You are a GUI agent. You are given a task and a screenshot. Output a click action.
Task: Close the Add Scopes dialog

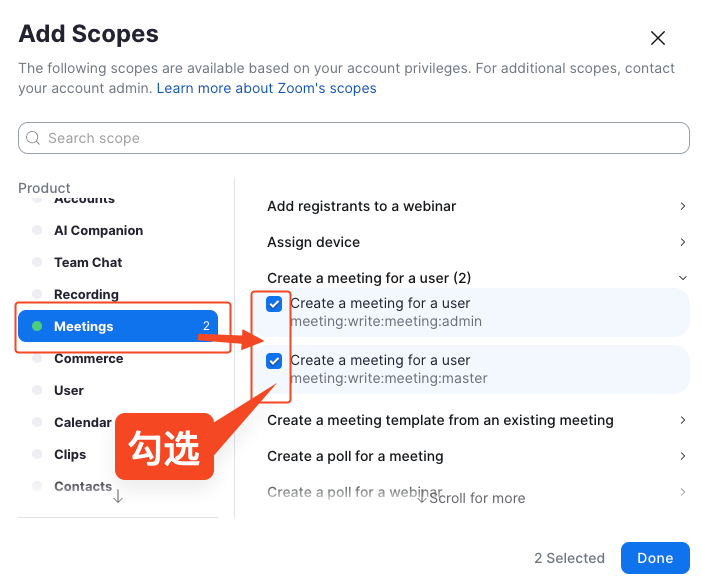pos(658,38)
